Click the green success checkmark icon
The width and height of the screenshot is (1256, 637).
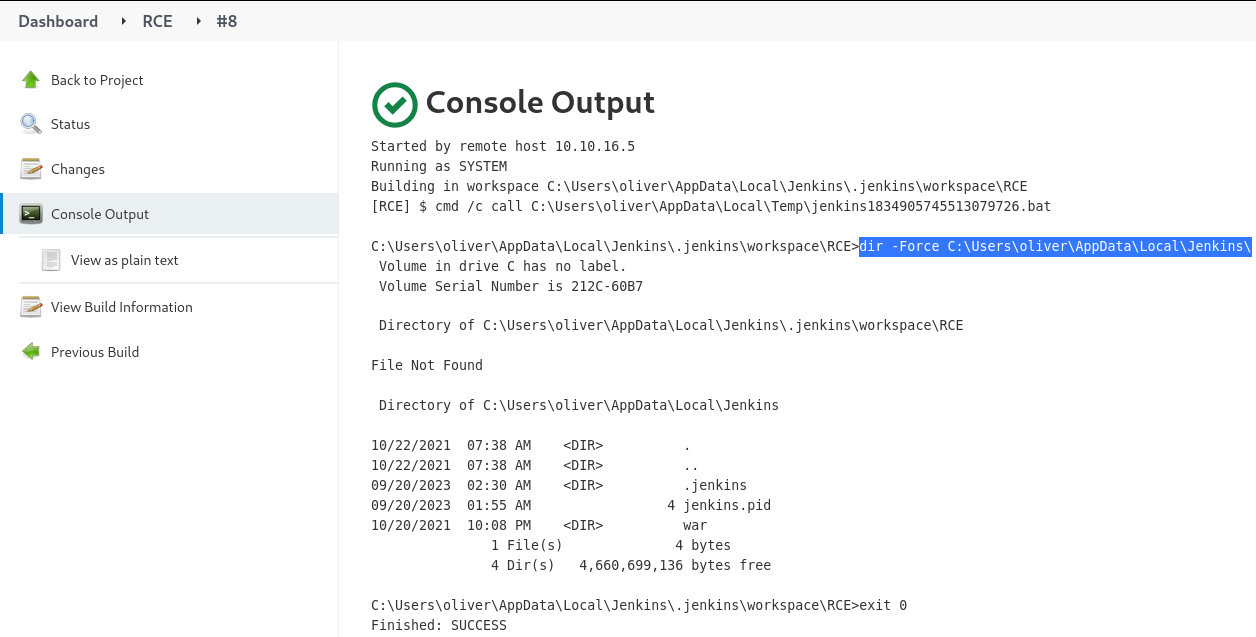click(x=394, y=104)
